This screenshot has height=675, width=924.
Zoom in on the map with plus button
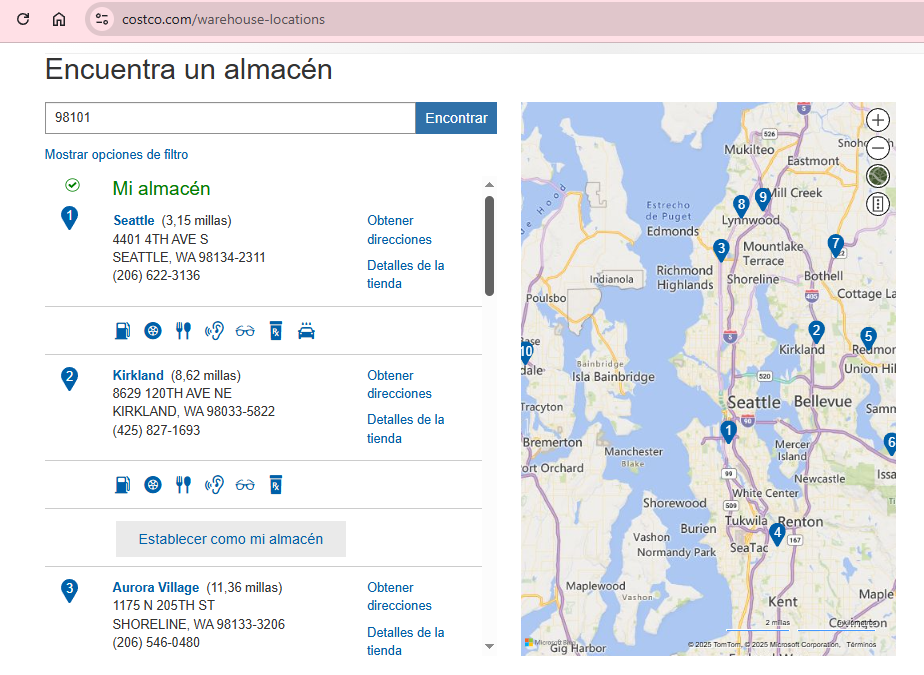tap(877, 120)
